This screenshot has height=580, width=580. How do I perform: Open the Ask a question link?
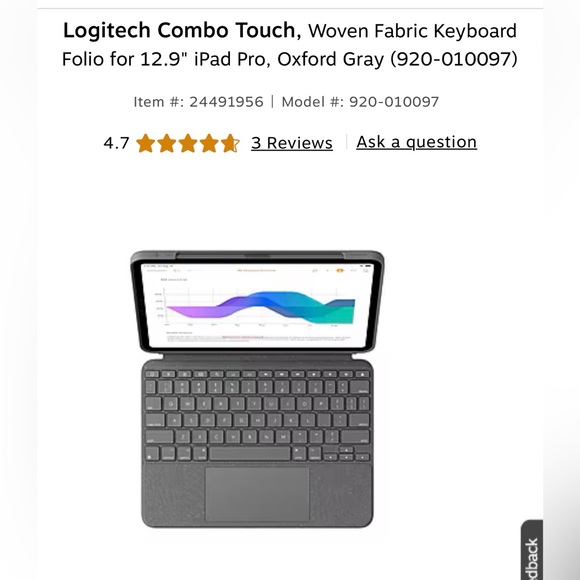(417, 142)
